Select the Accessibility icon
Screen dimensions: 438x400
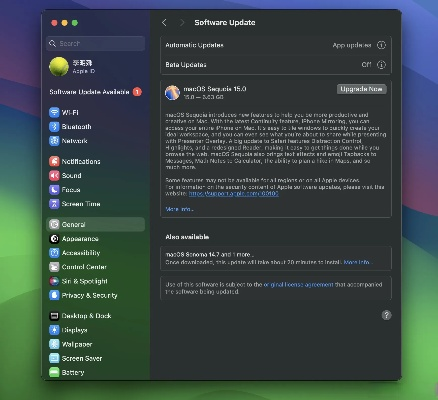(54, 253)
